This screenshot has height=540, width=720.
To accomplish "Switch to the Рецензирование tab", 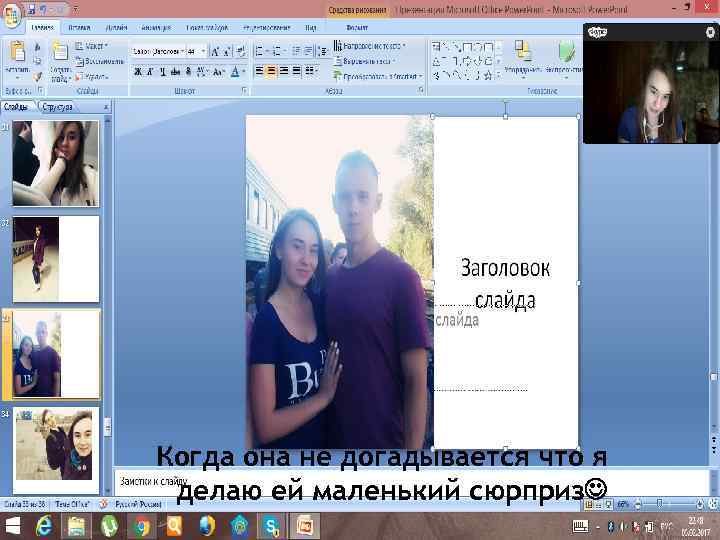I will (x=267, y=28).
